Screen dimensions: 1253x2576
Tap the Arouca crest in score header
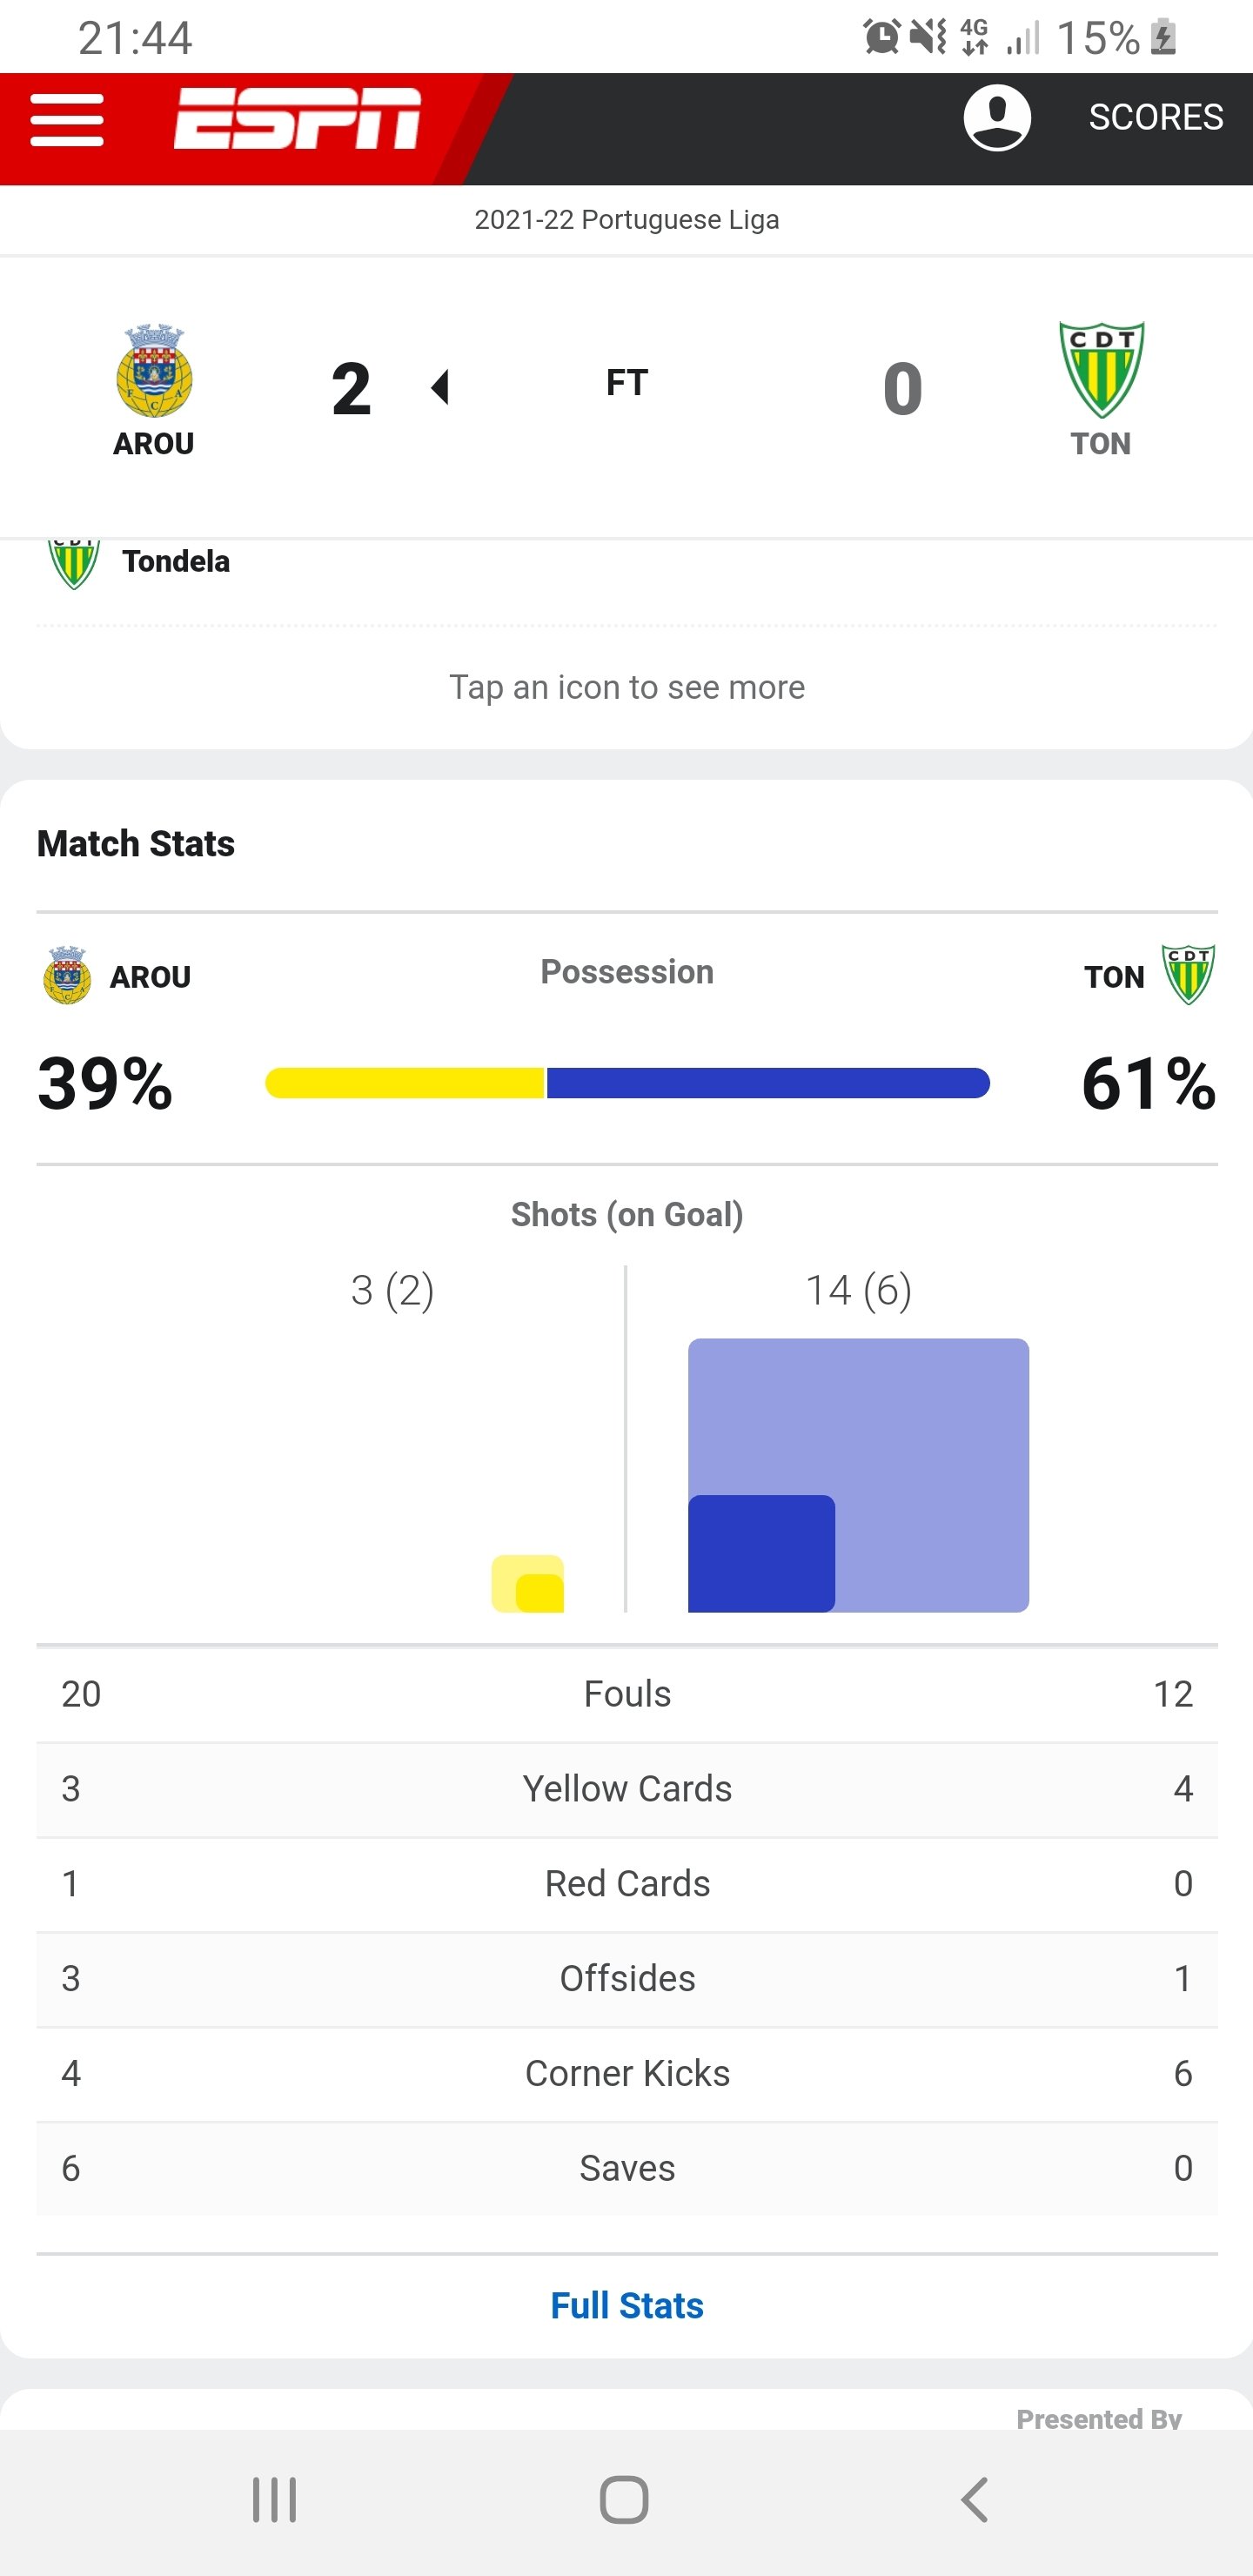click(x=154, y=371)
